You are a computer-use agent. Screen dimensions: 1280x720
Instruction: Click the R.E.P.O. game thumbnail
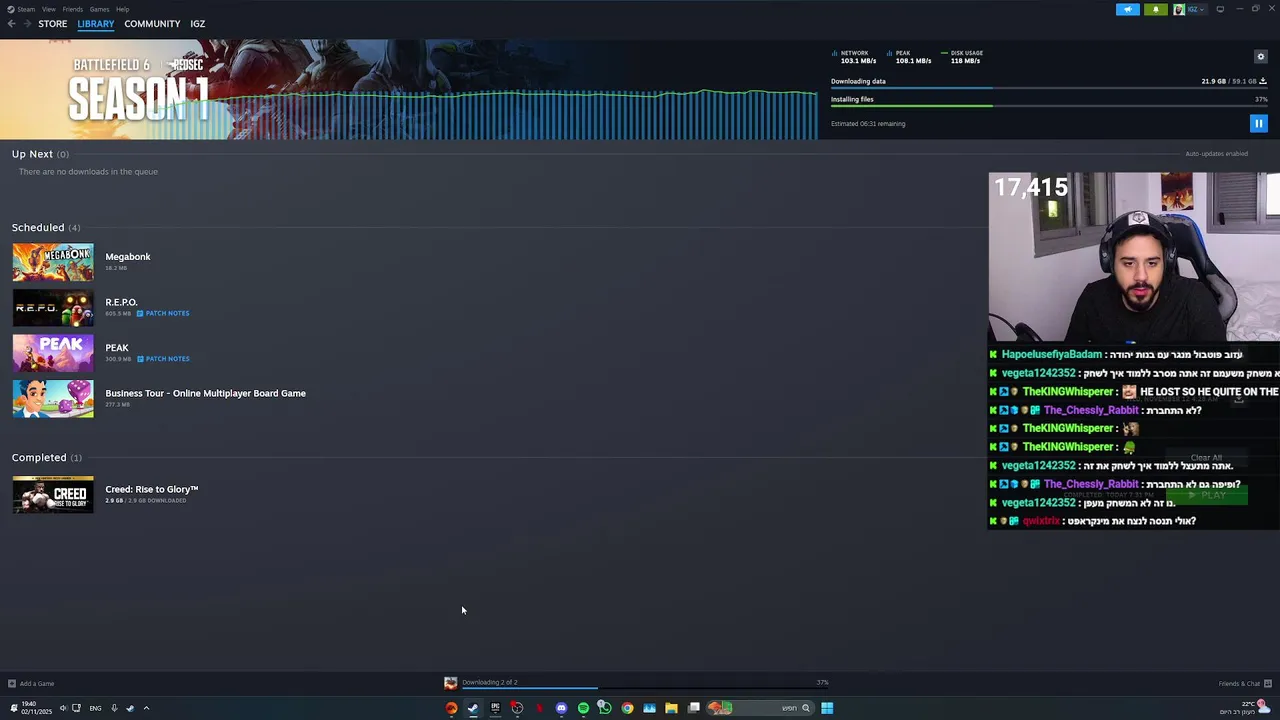[x=53, y=308]
